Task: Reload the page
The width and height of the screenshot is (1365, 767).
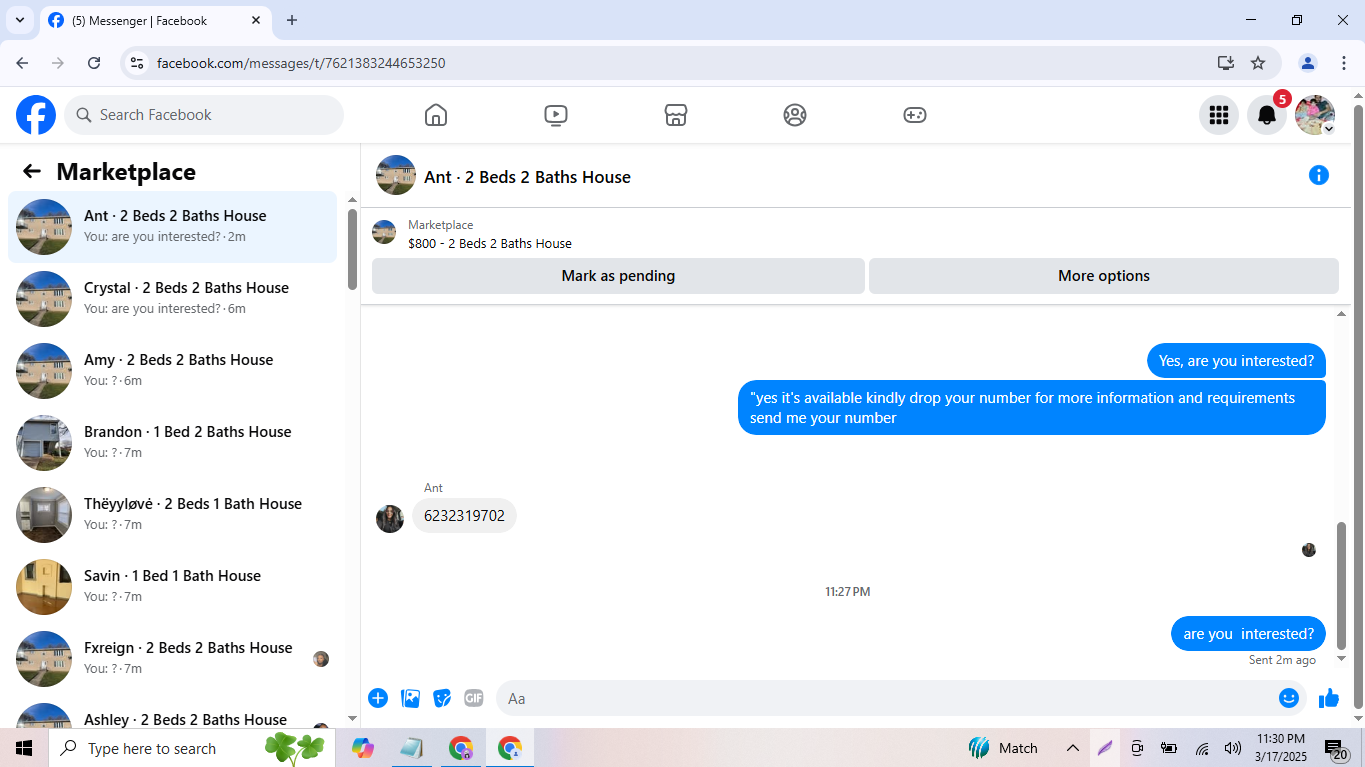Action: (94, 63)
